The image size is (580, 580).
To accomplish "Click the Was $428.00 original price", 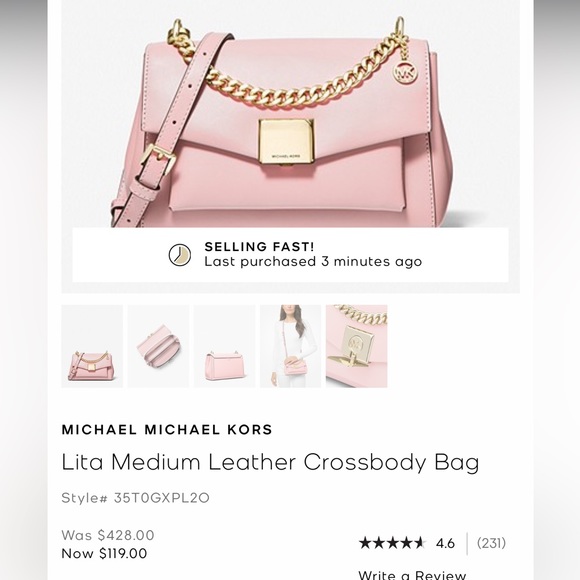I will click(108, 535).
